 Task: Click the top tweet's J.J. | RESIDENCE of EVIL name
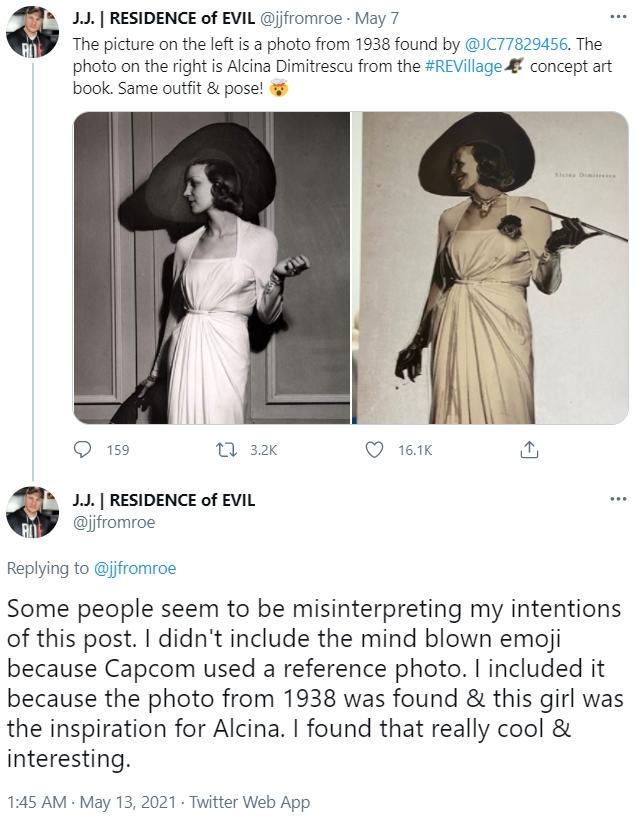[x=164, y=16]
